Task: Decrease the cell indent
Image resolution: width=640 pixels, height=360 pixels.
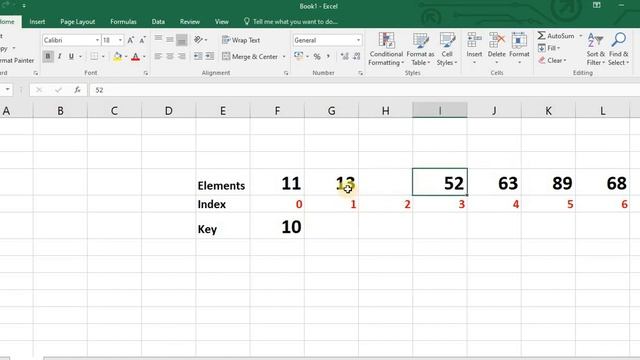Action: click(x=198, y=56)
